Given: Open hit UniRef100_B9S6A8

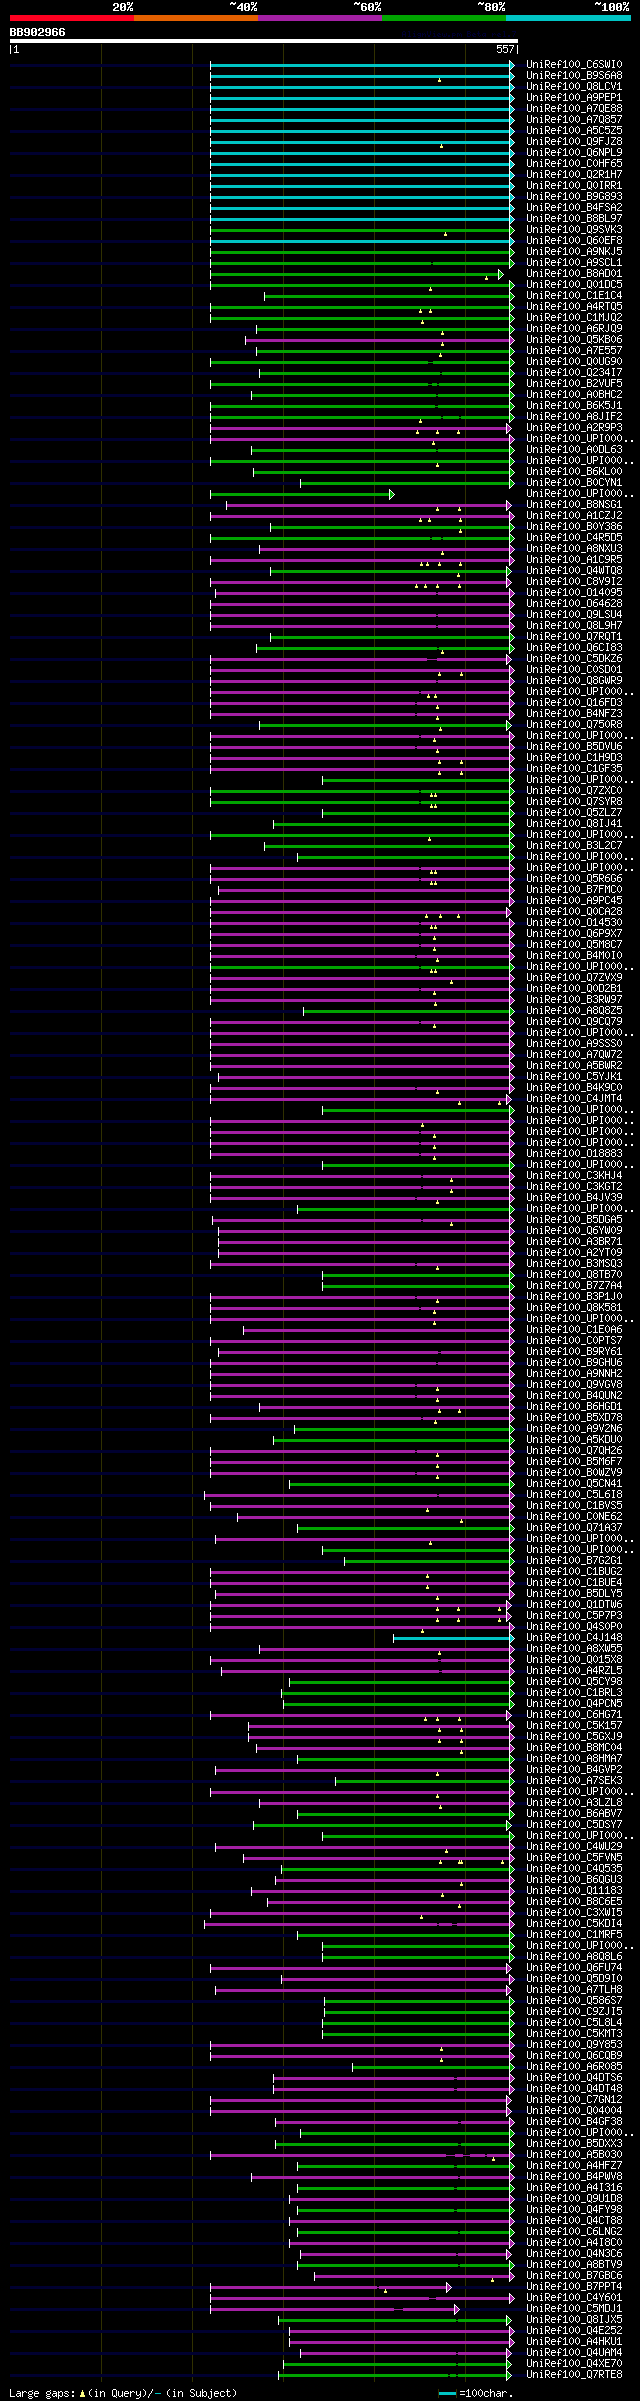Looking at the screenshot, I should (x=574, y=76).
